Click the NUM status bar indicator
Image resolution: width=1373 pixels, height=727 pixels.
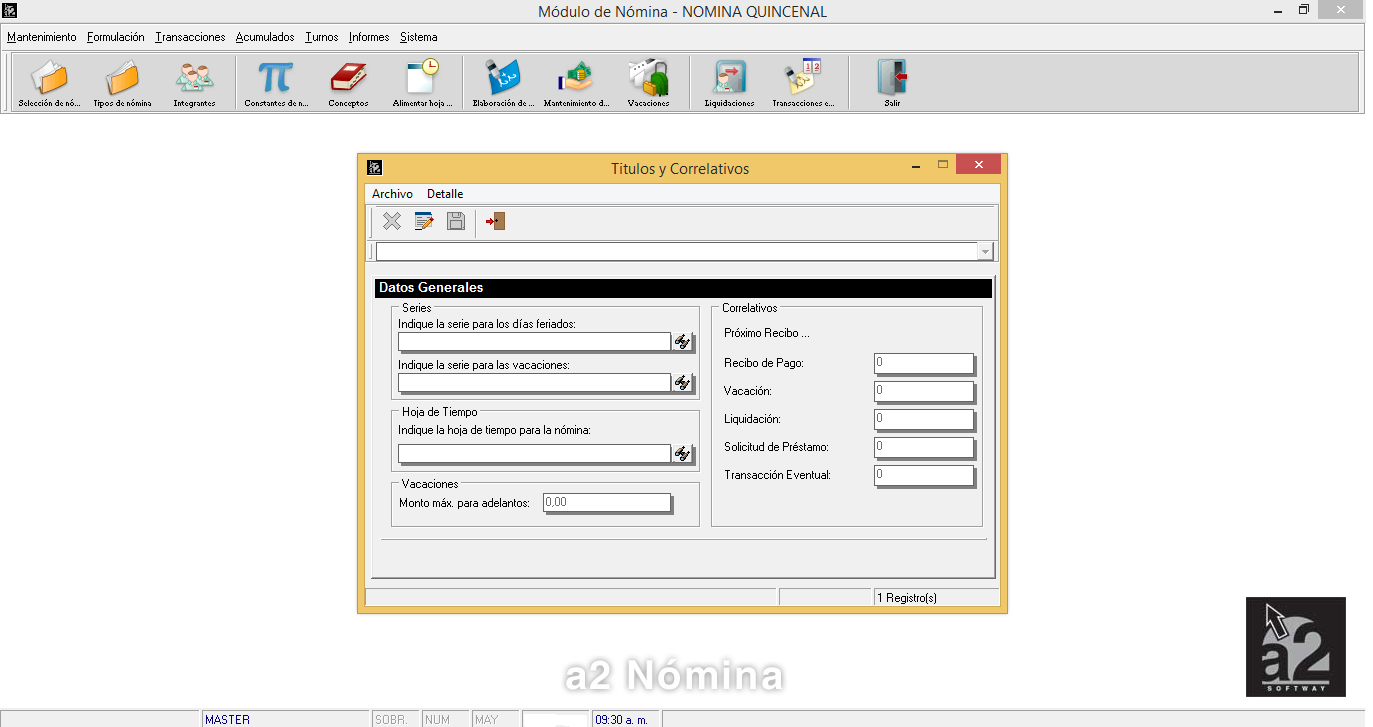point(438,720)
